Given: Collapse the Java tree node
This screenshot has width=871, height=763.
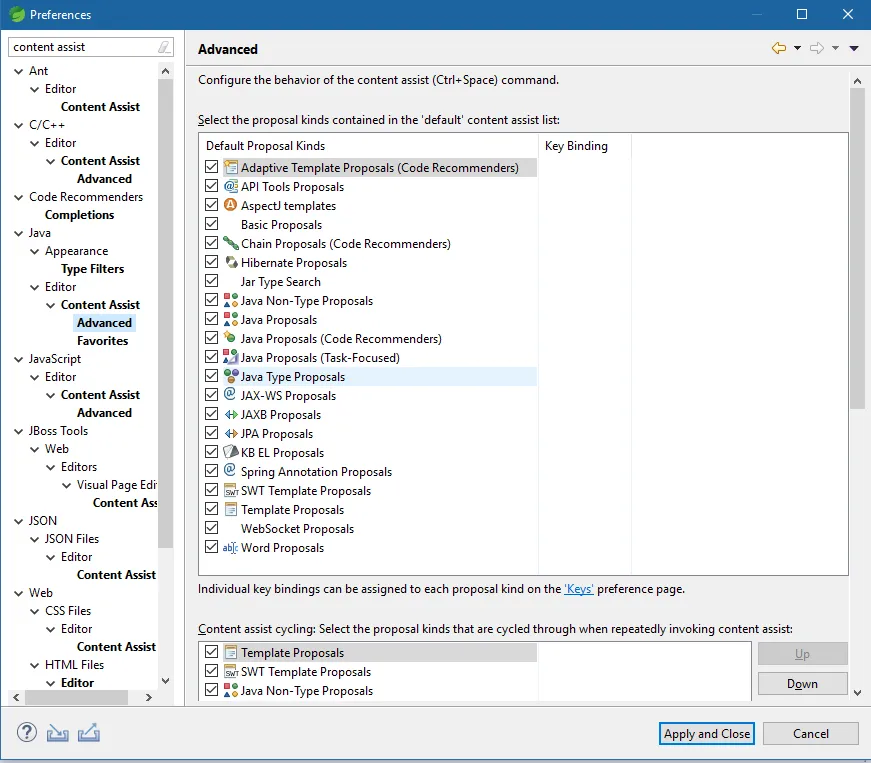Looking at the screenshot, I should [19, 233].
